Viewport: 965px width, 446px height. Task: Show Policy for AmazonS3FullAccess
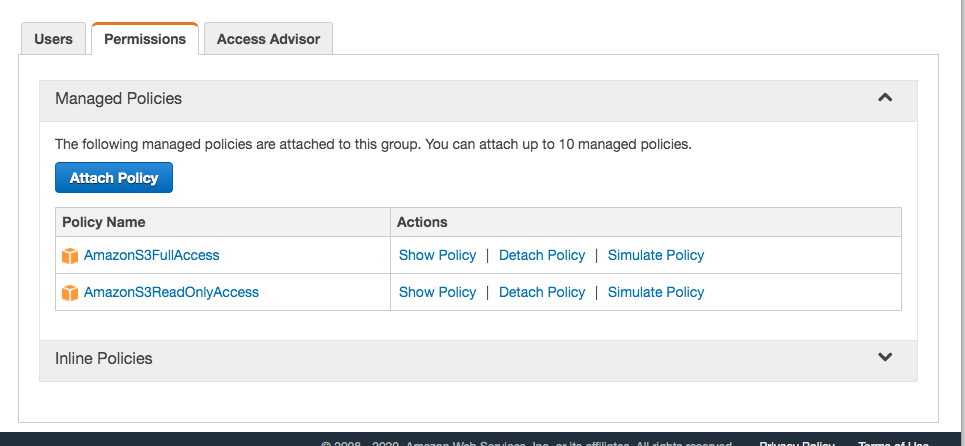437,255
